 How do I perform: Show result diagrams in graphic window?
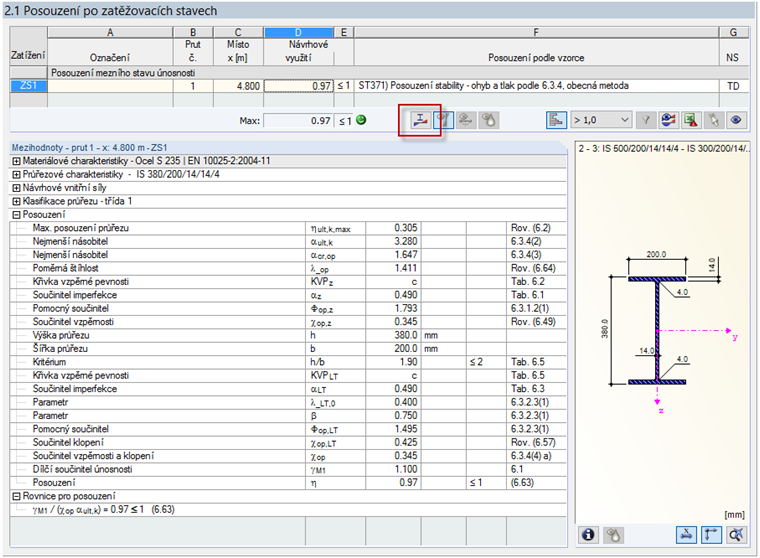(x=668, y=120)
